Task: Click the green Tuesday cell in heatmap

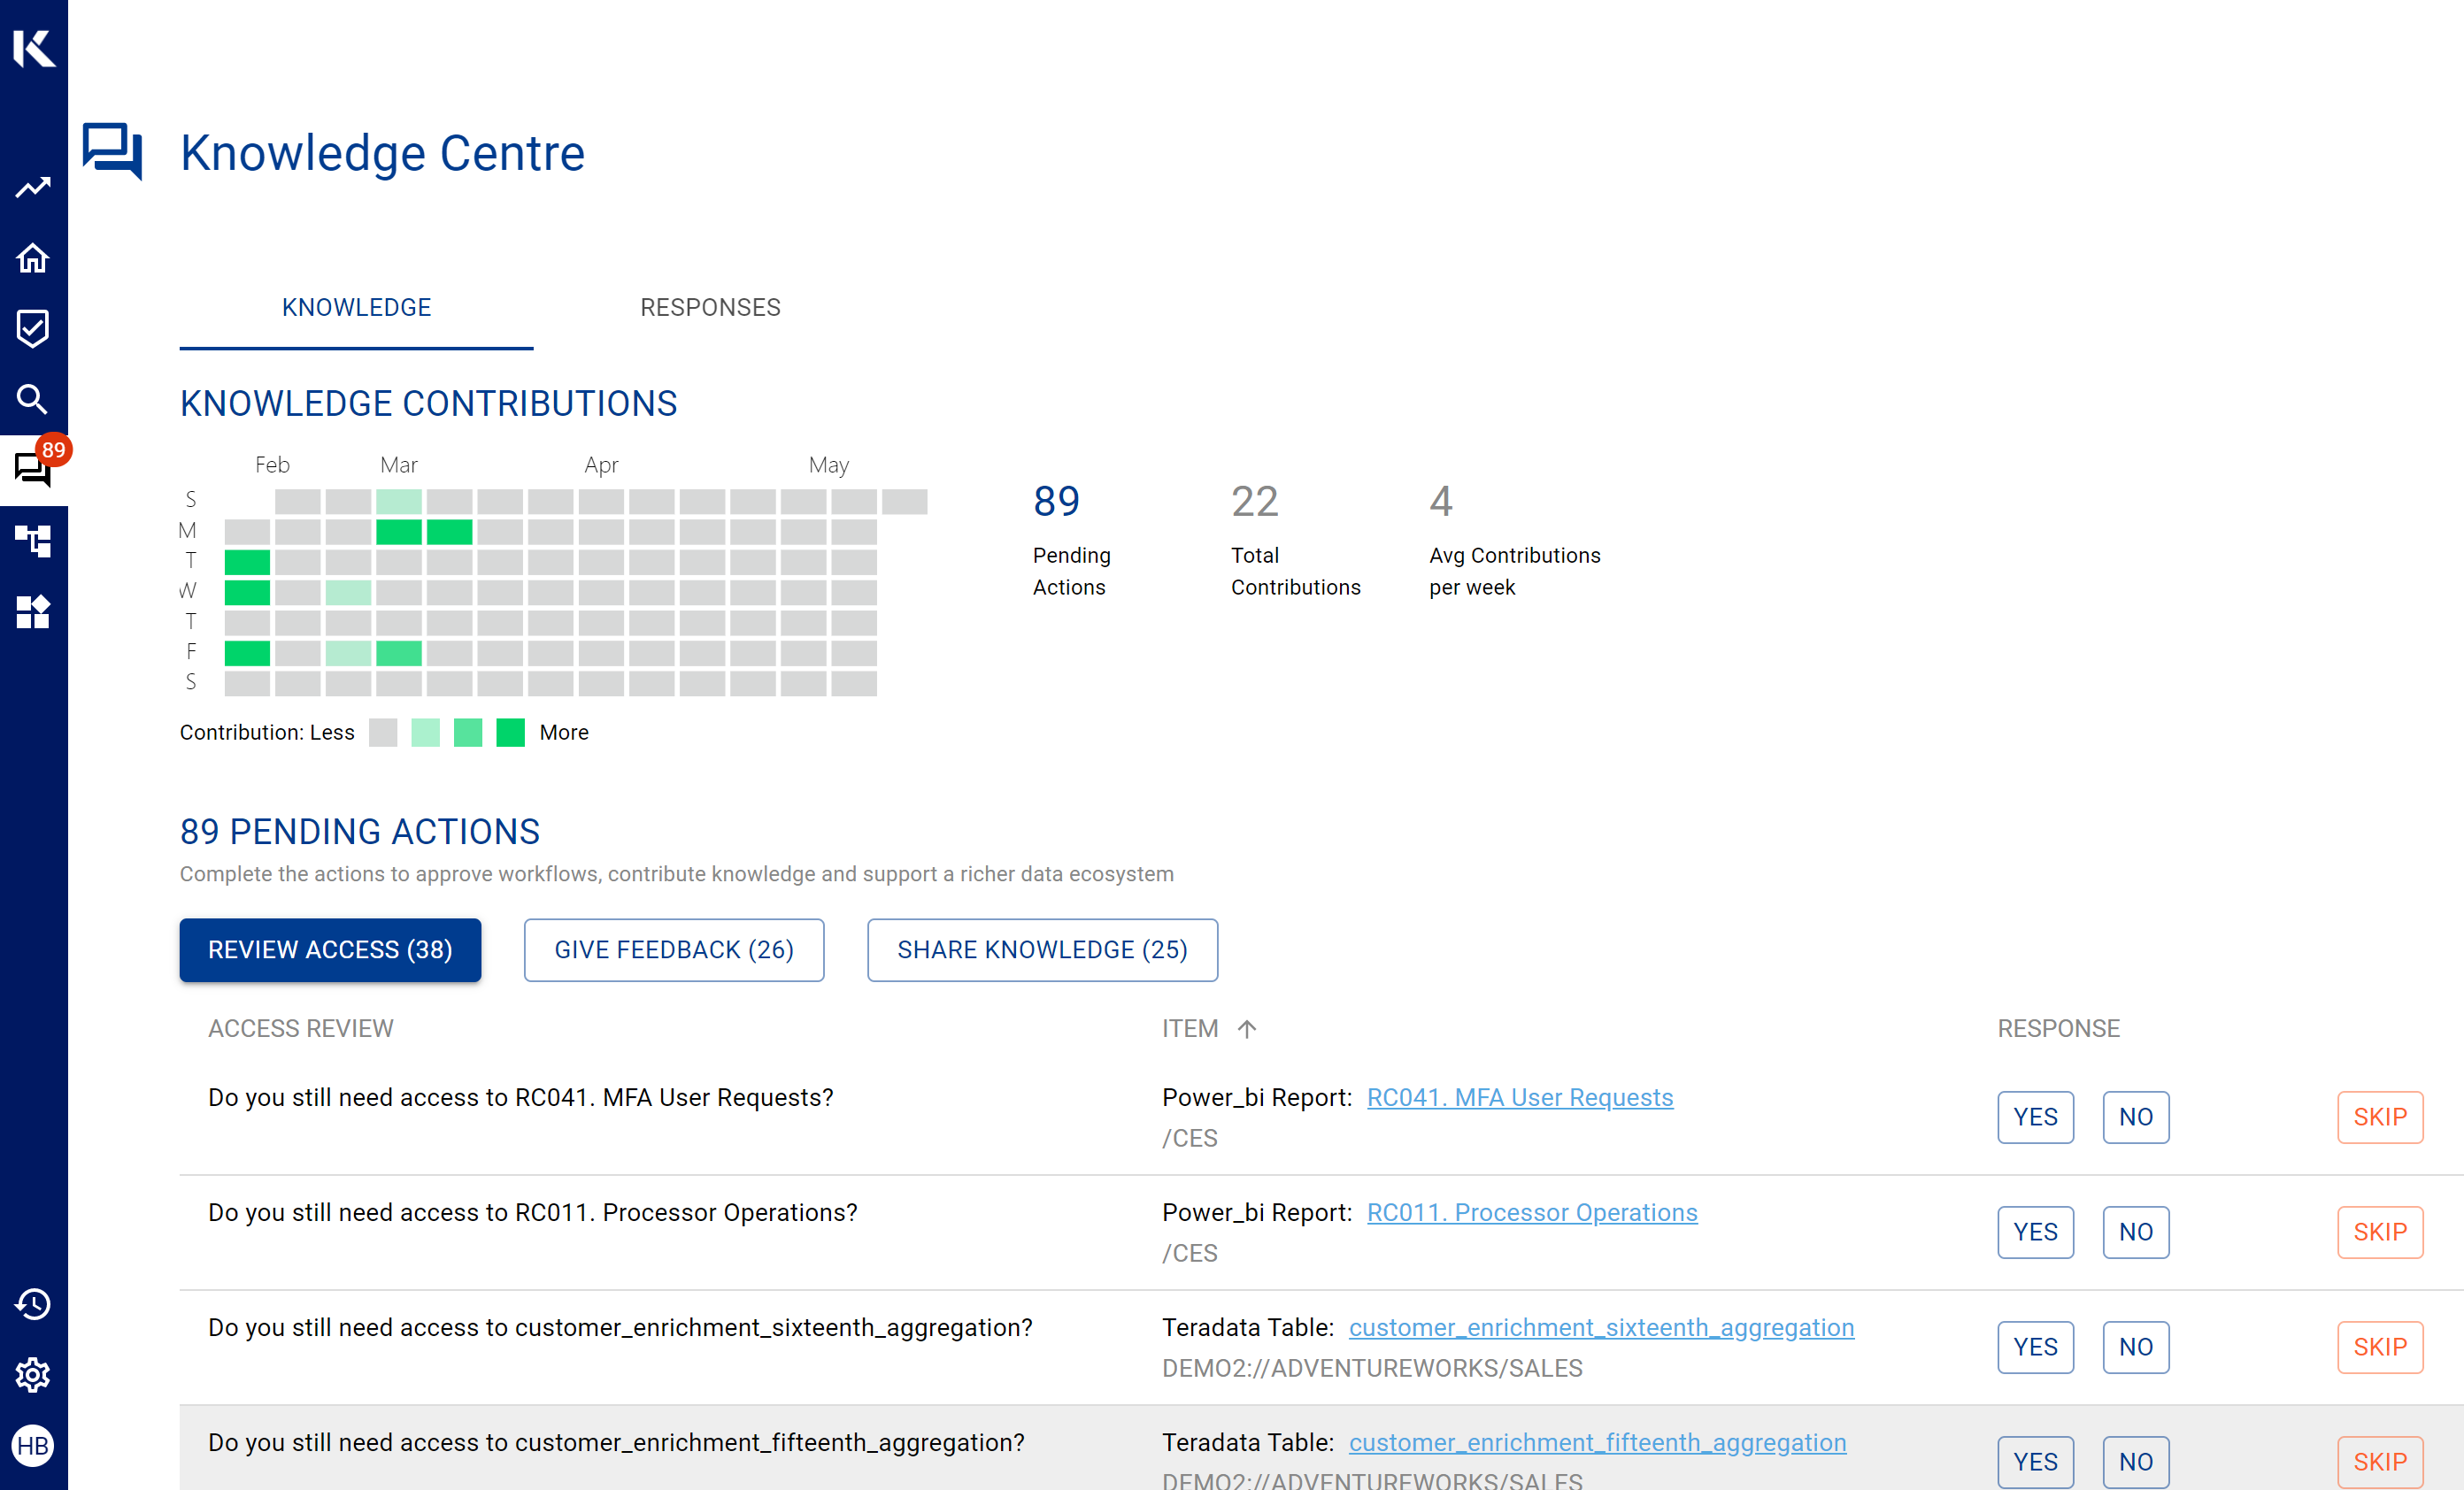Action: [x=247, y=562]
